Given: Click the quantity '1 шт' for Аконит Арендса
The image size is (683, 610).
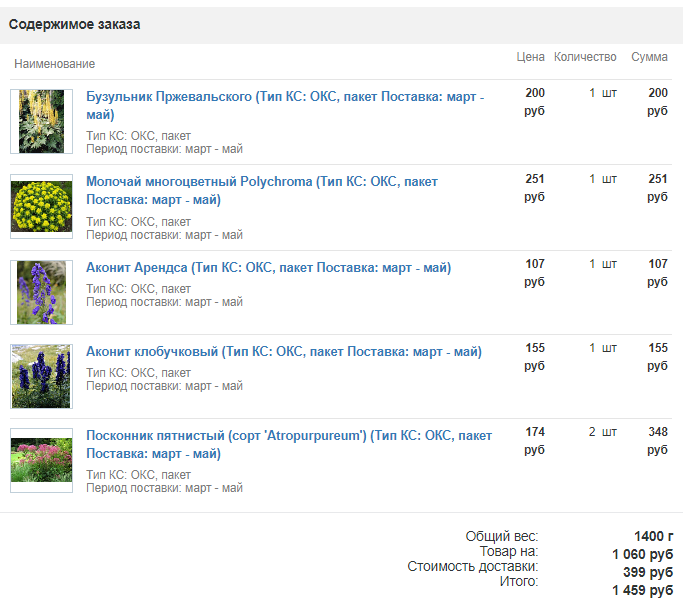Looking at the screenshot, I should (603, 264).
